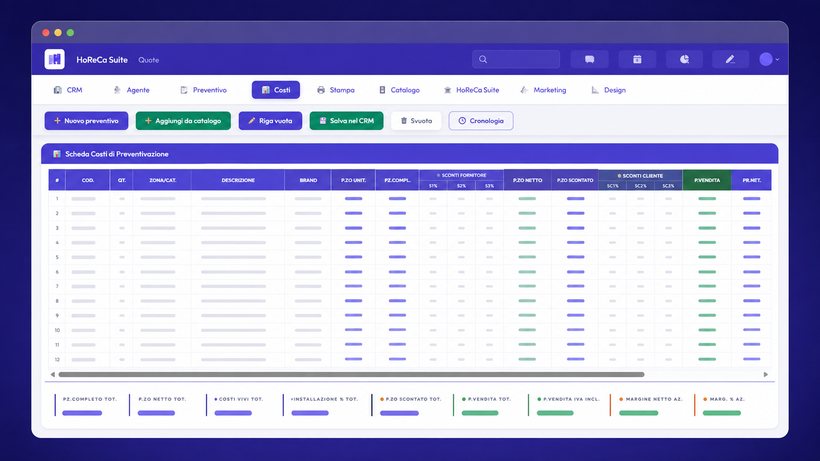Viewport: 820px width, 461px height.
Task: Select the Costi tab
Action: pyautogui.click(x=276, y=90)
